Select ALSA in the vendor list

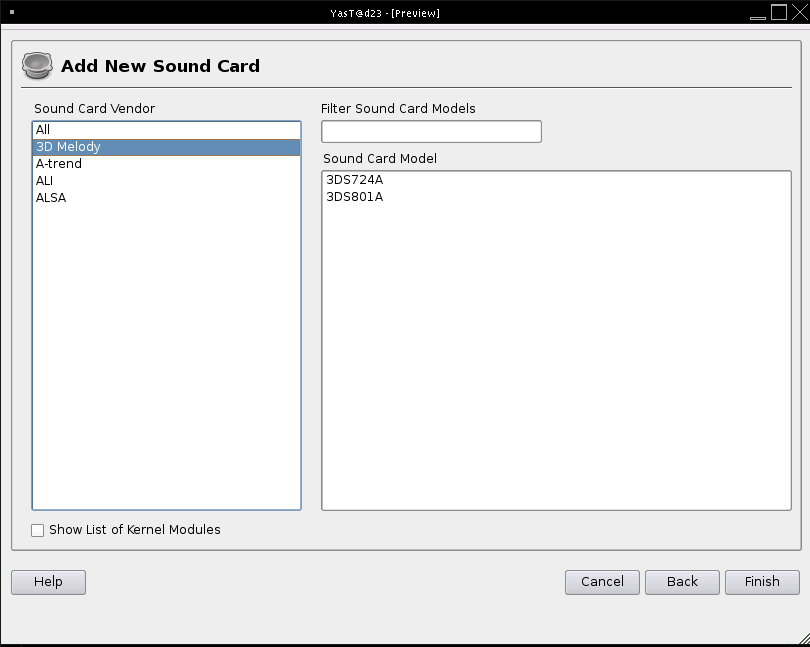coord(51,198)
